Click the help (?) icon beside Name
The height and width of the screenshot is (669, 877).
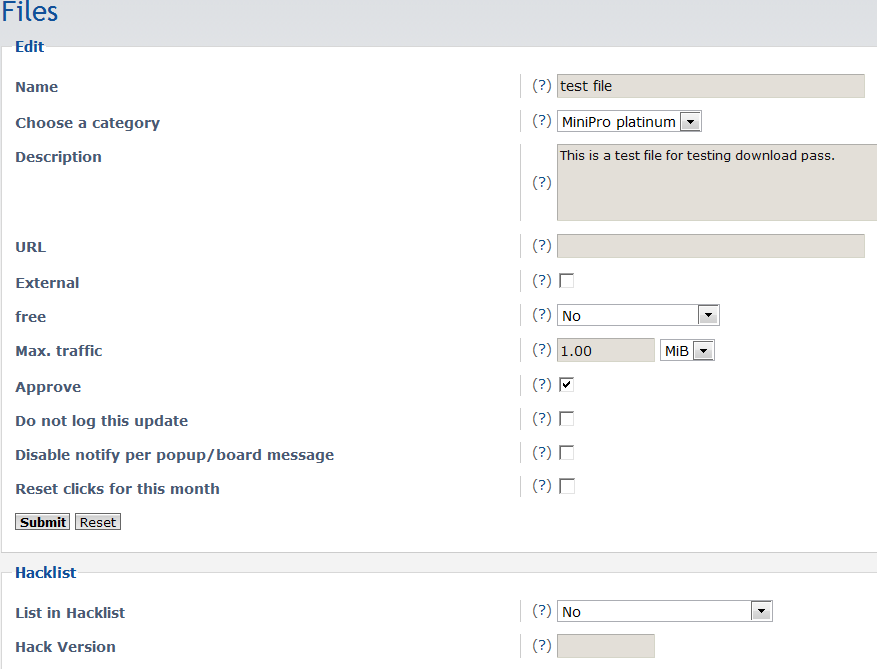click(542, 86)
